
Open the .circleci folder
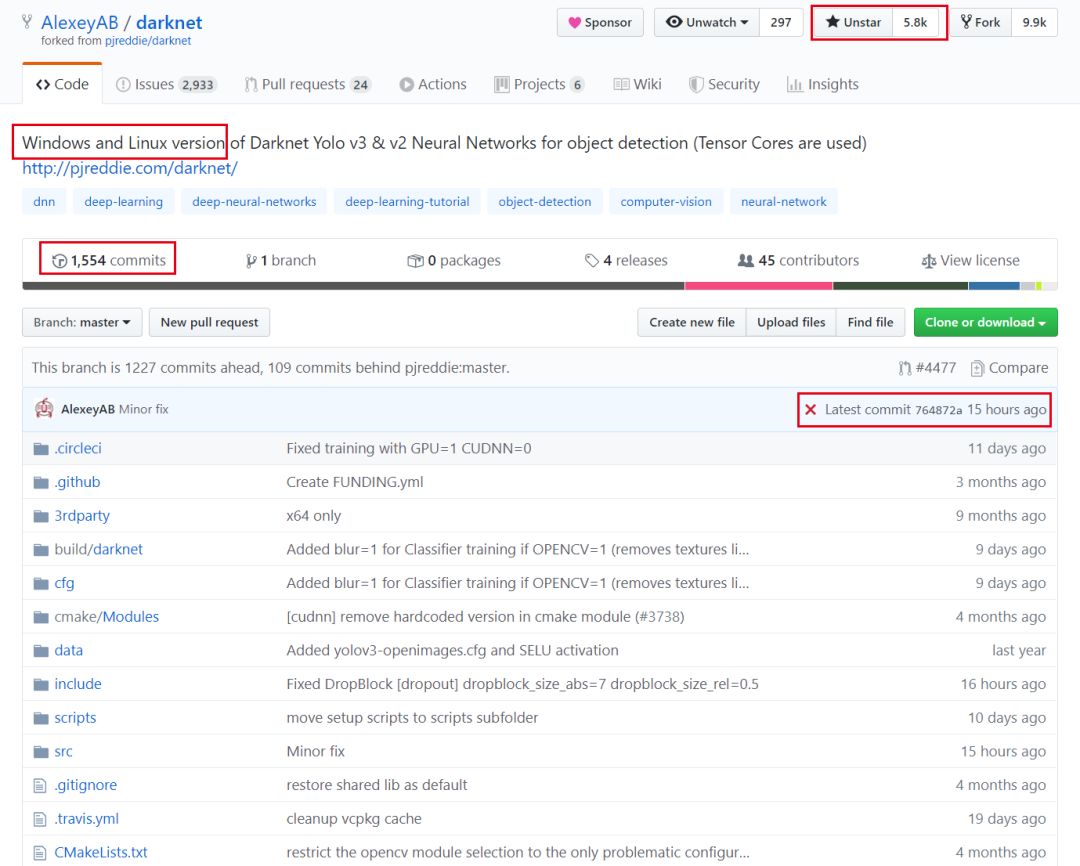point(78,449)
